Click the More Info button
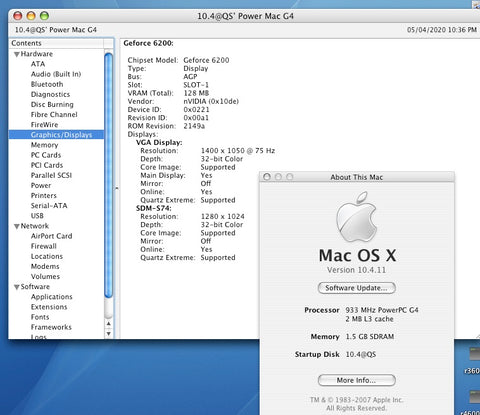Image resolution: width=480 pixels, height=415 pixels. tap(357, 380)
